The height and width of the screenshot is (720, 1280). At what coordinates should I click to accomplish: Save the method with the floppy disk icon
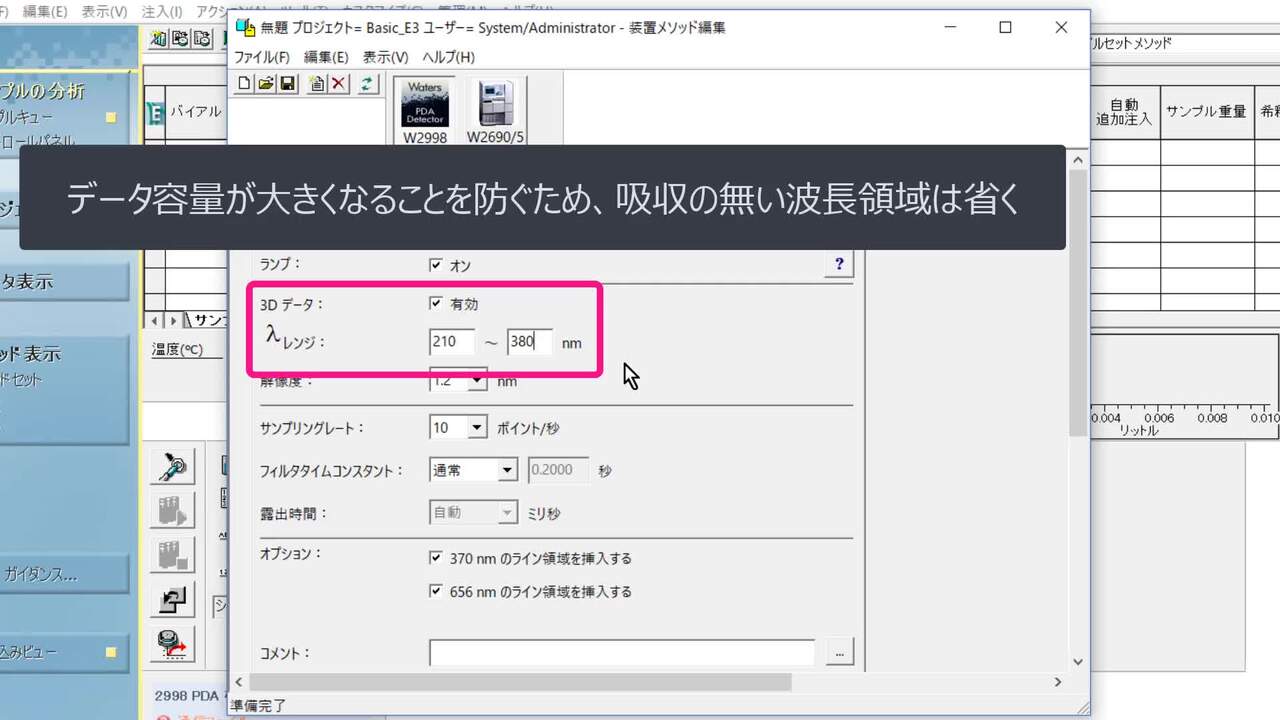click(x=286, y=84)
